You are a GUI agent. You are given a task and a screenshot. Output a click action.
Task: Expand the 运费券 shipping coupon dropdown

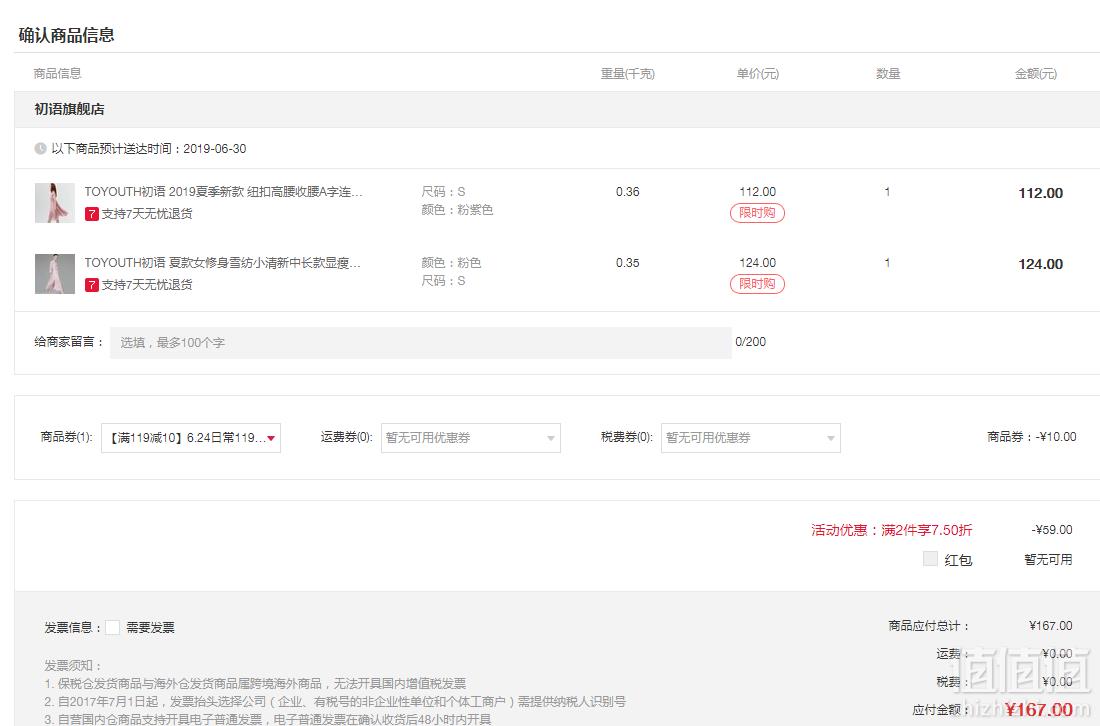coord(471,438)
